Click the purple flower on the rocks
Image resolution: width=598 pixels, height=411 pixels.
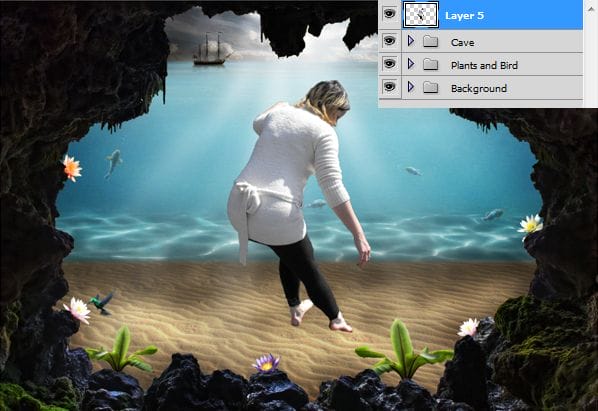tap(266, 363)
